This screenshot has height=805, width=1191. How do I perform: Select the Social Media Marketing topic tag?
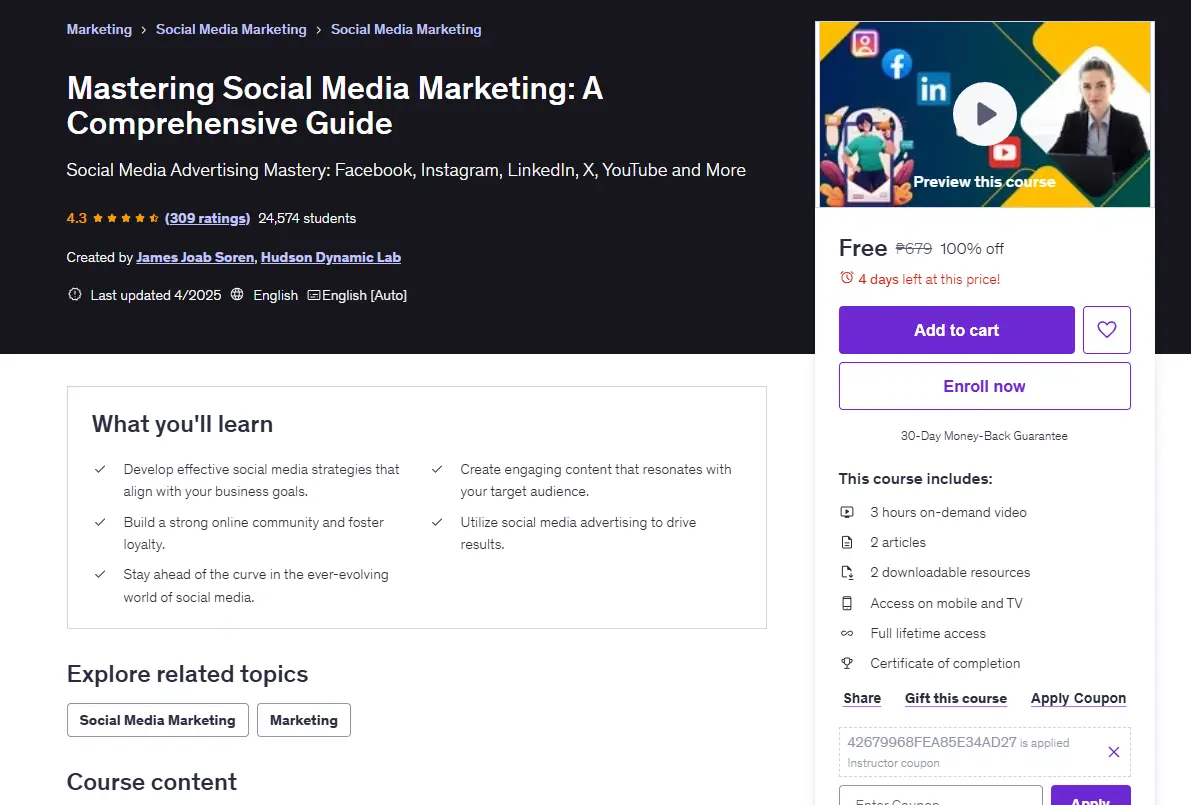[158, 720]
